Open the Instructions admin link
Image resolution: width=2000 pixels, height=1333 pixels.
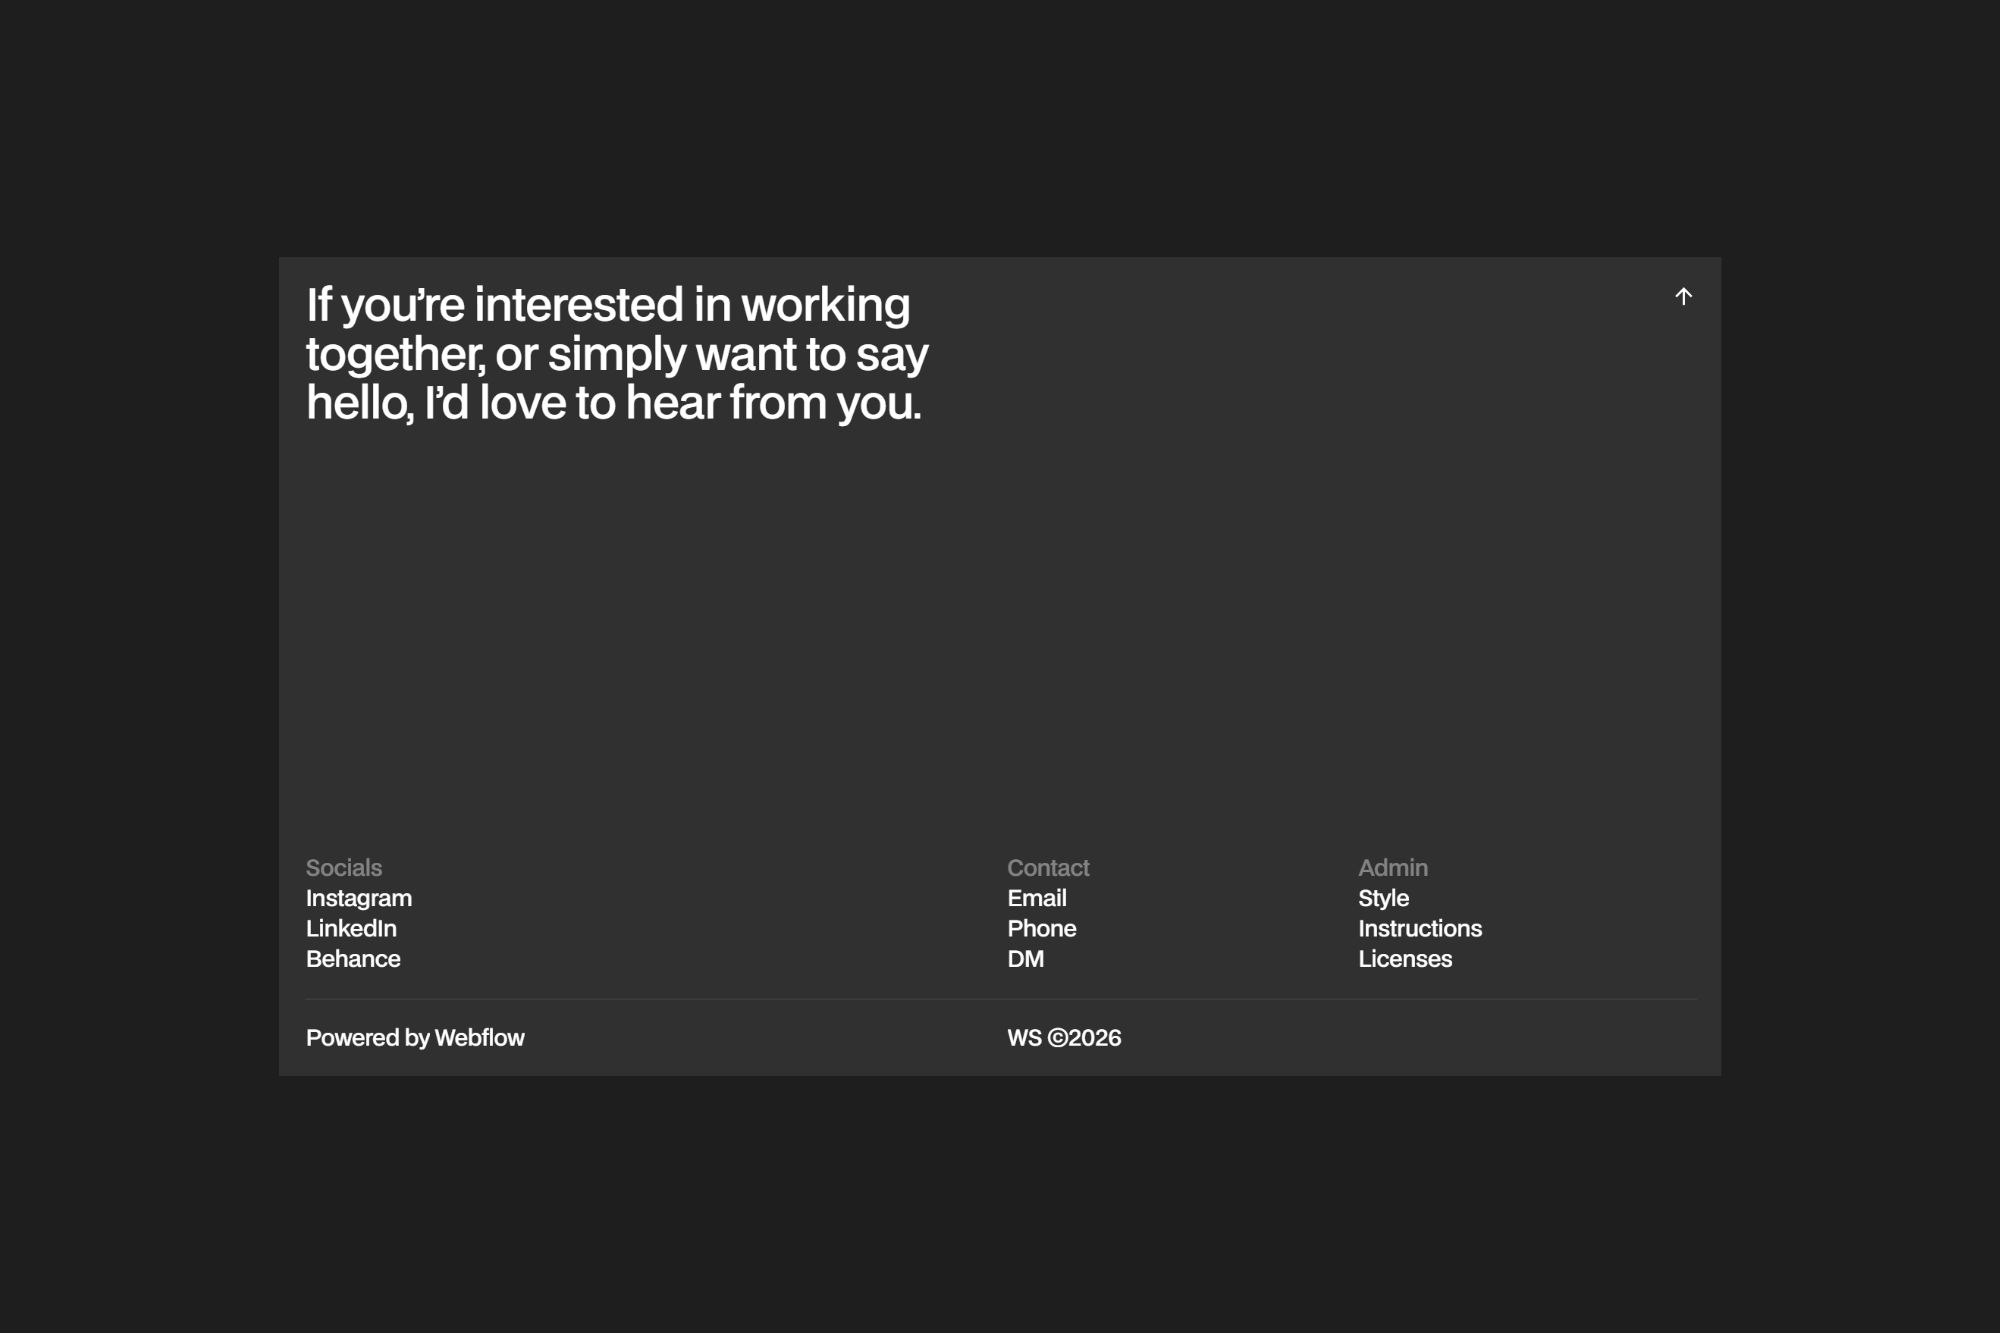(1419, 928)
